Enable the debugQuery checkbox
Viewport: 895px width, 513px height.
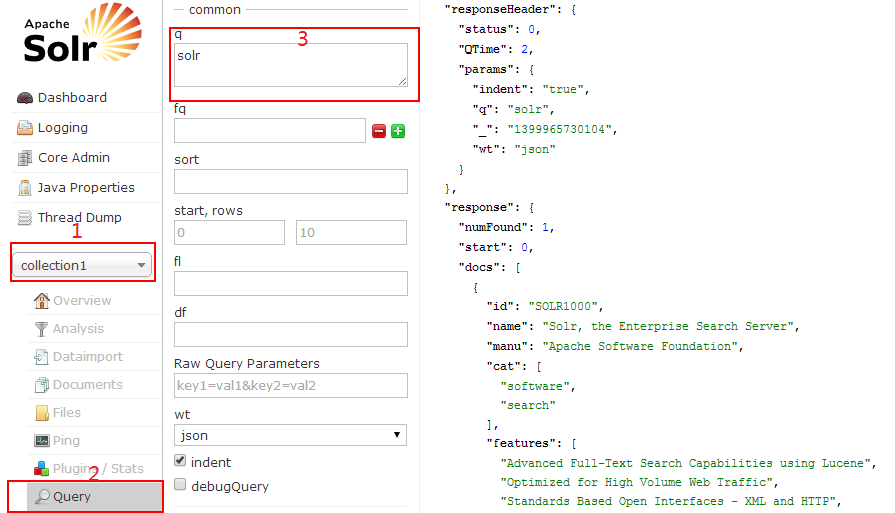pyautogui.click(x=180, y=485)
